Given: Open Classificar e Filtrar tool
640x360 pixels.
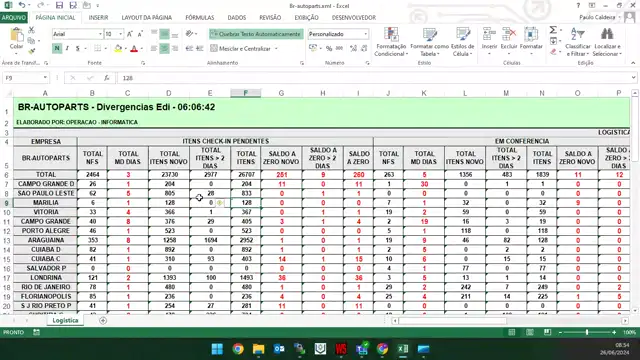Looking at the screenshot, I should point(578,41).
